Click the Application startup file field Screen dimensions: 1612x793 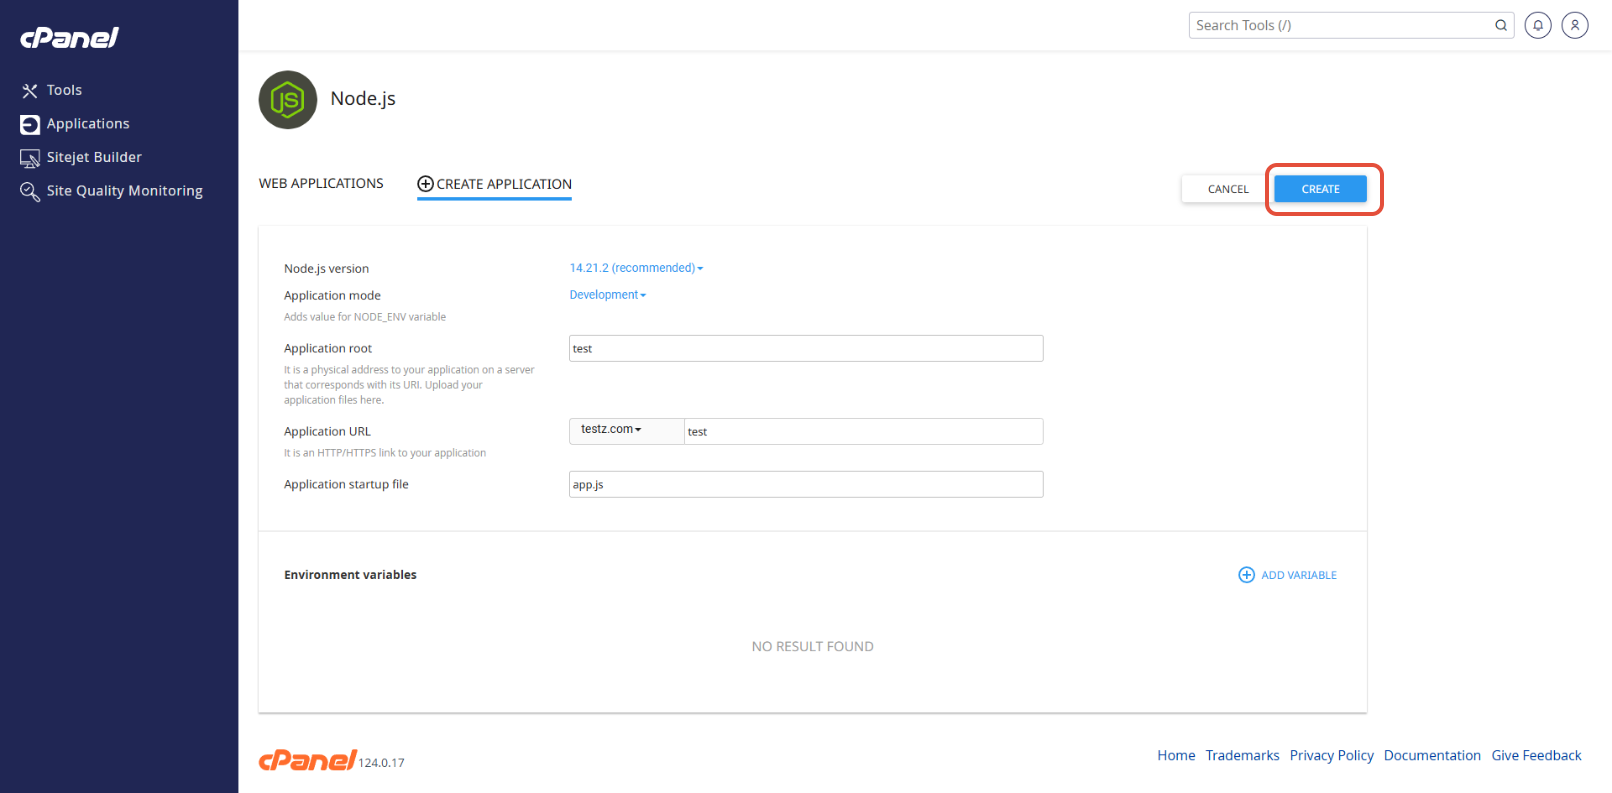806,484
